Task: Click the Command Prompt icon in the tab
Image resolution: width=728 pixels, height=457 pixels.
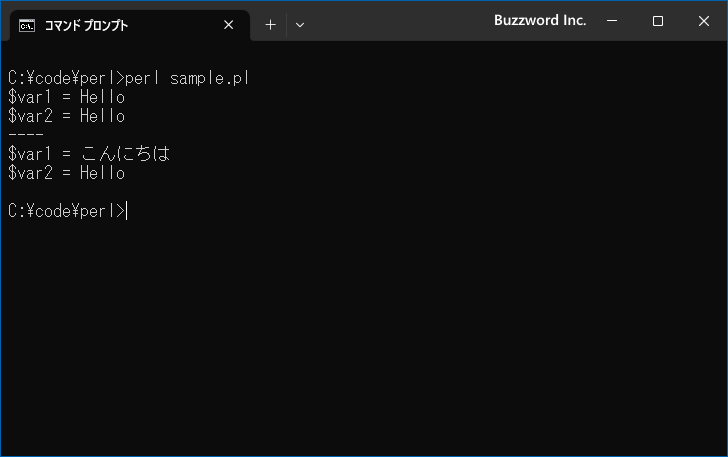Action: (27, 26)
